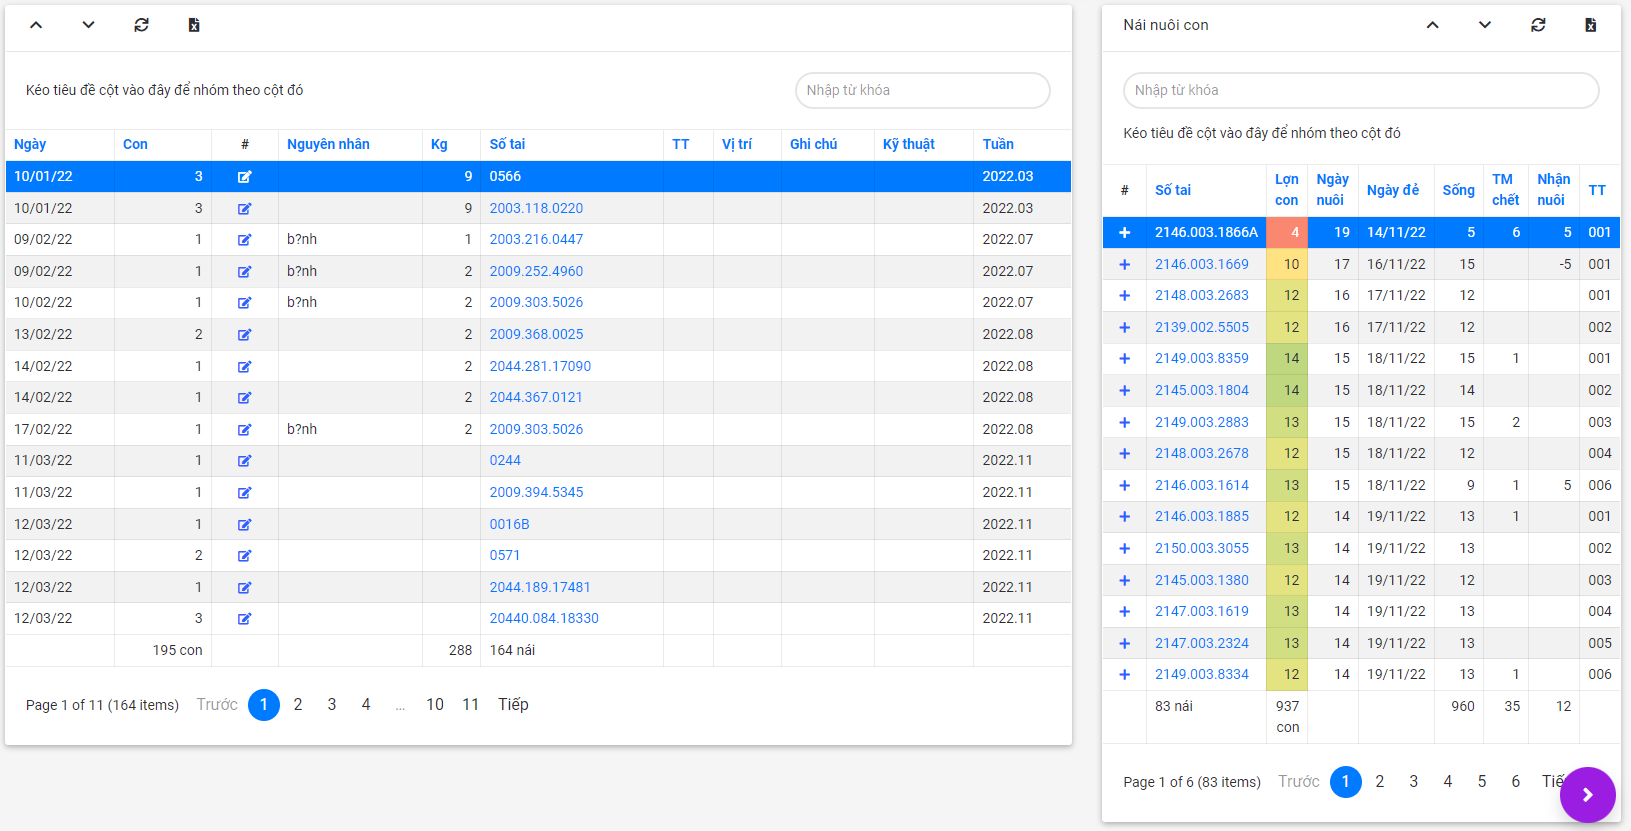1631x831 pixels.
Task: Go to page 2 in left table
Action: (298, 704)
